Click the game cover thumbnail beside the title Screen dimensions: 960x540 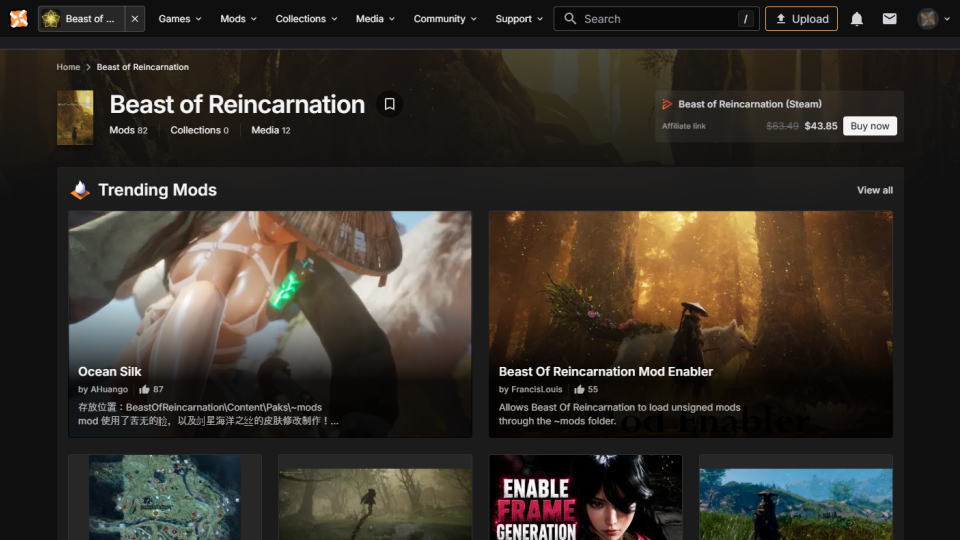(75, 118)
